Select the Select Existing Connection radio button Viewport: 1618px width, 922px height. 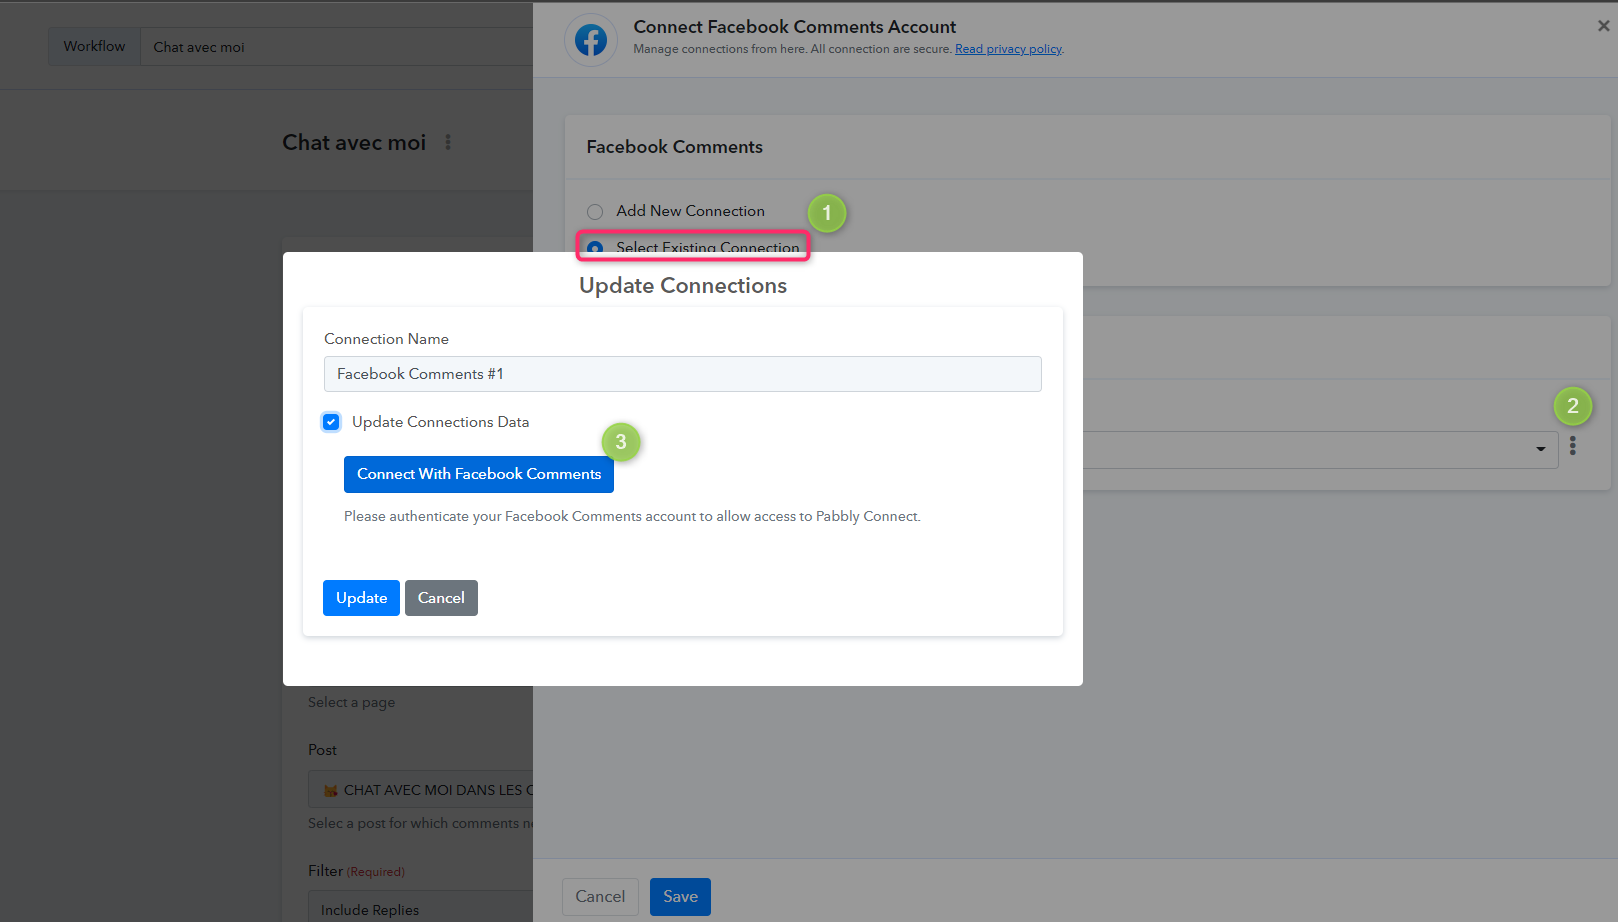point(595,247)
